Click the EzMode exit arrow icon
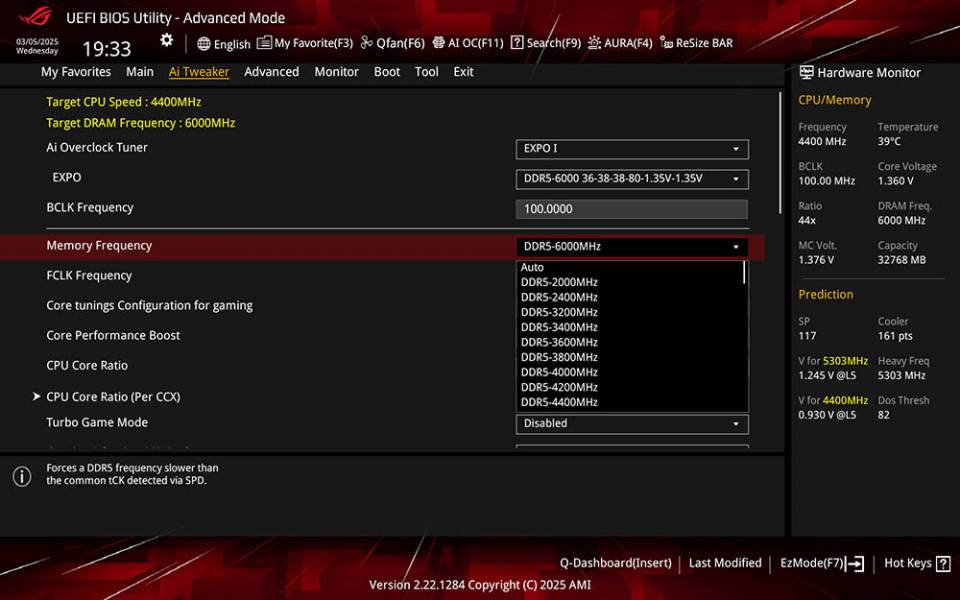Image resolution: width=960 pixels, height=600 pixels. click(x=855, y=563)
